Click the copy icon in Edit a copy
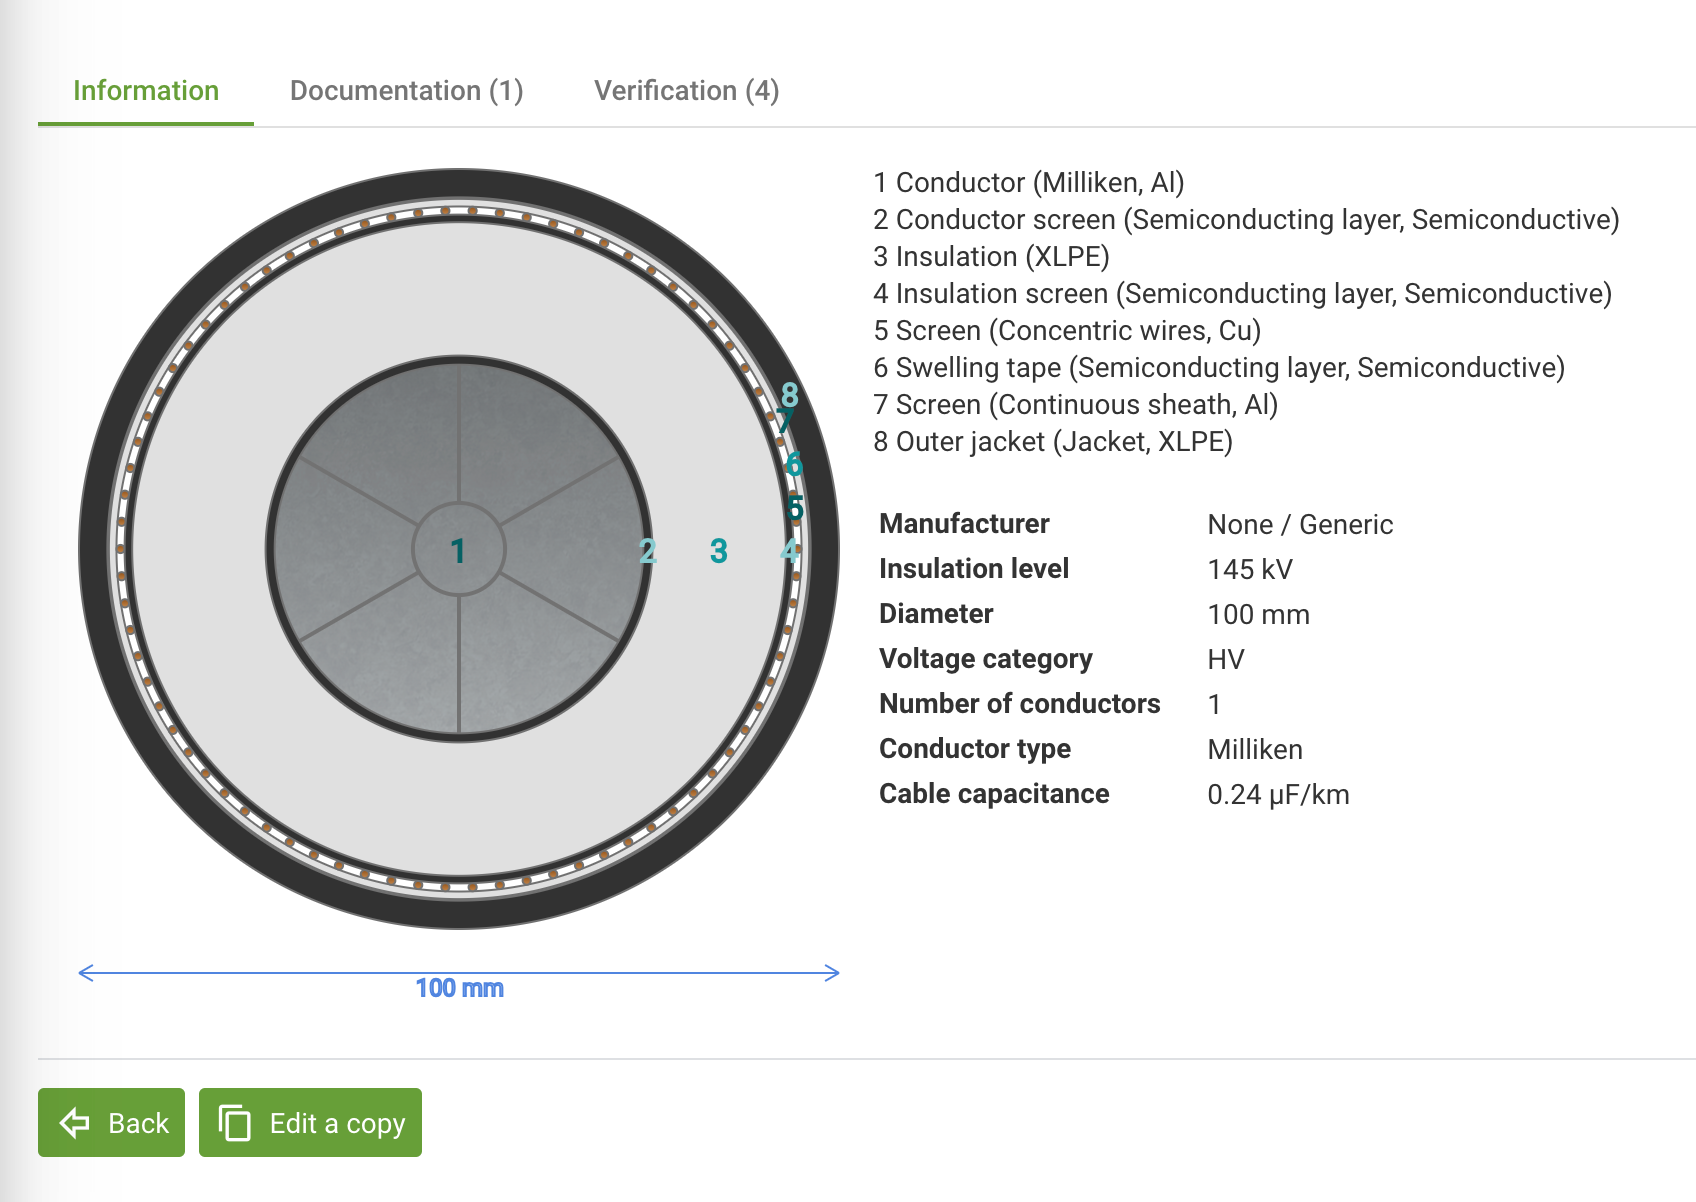The height and width of the screenshot is (1202, 1696). coord(235,1123)
